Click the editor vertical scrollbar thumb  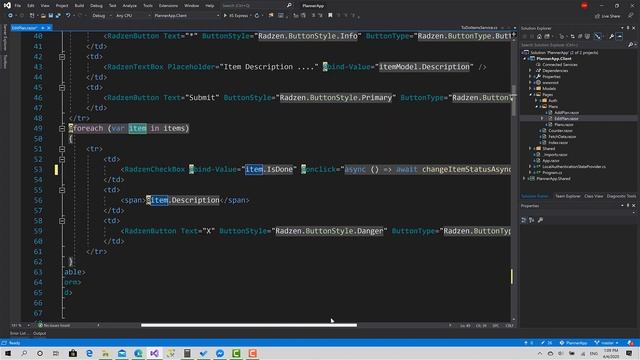[513, 101]
